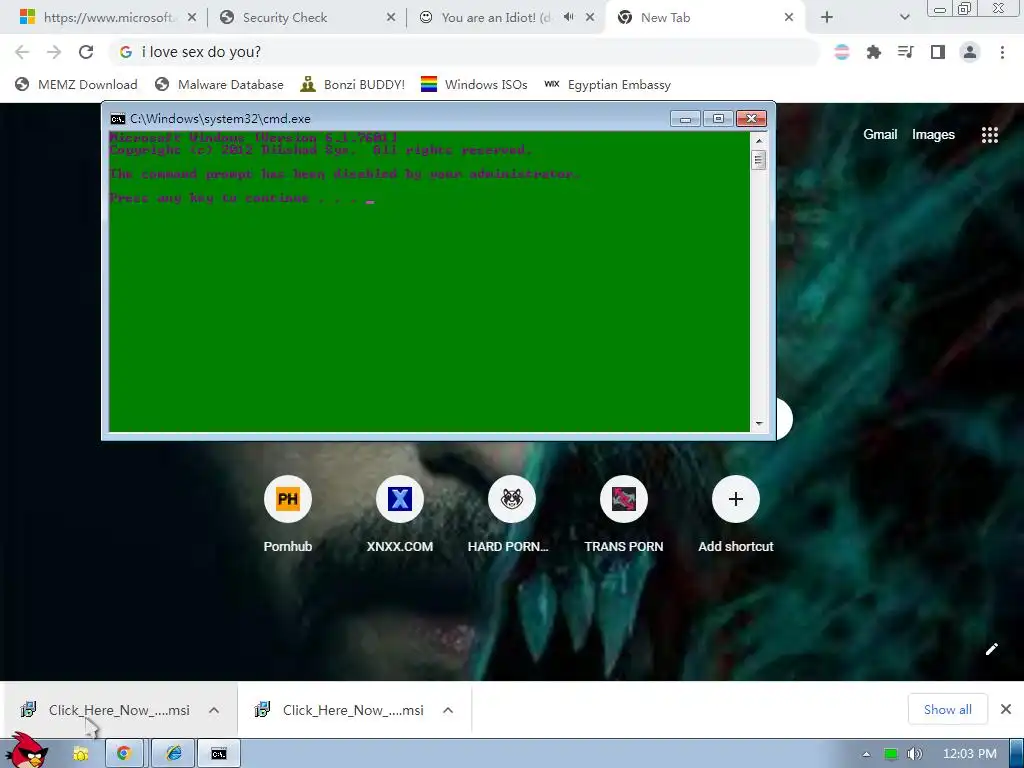Close the New Tab tab
The height and width of the screenshot is (768, 1024).
[788, 18]
